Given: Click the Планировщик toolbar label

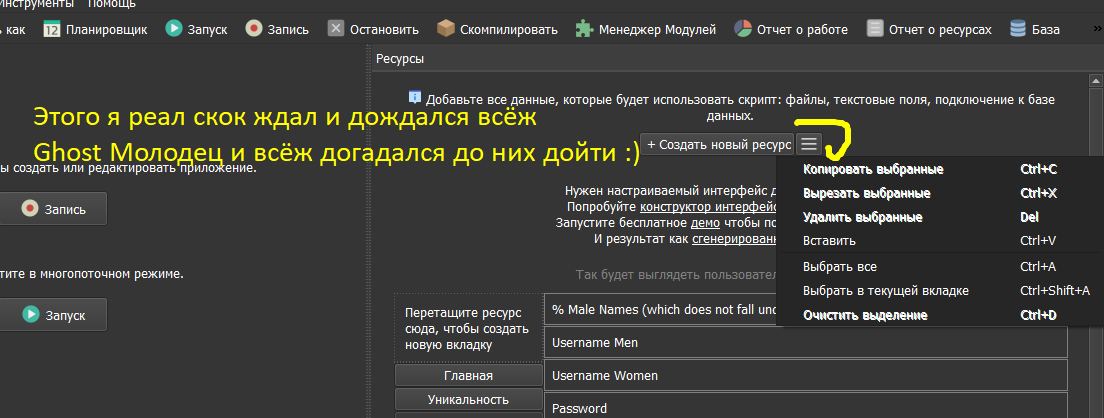Looking at the screenshot, I should point(106,30).
